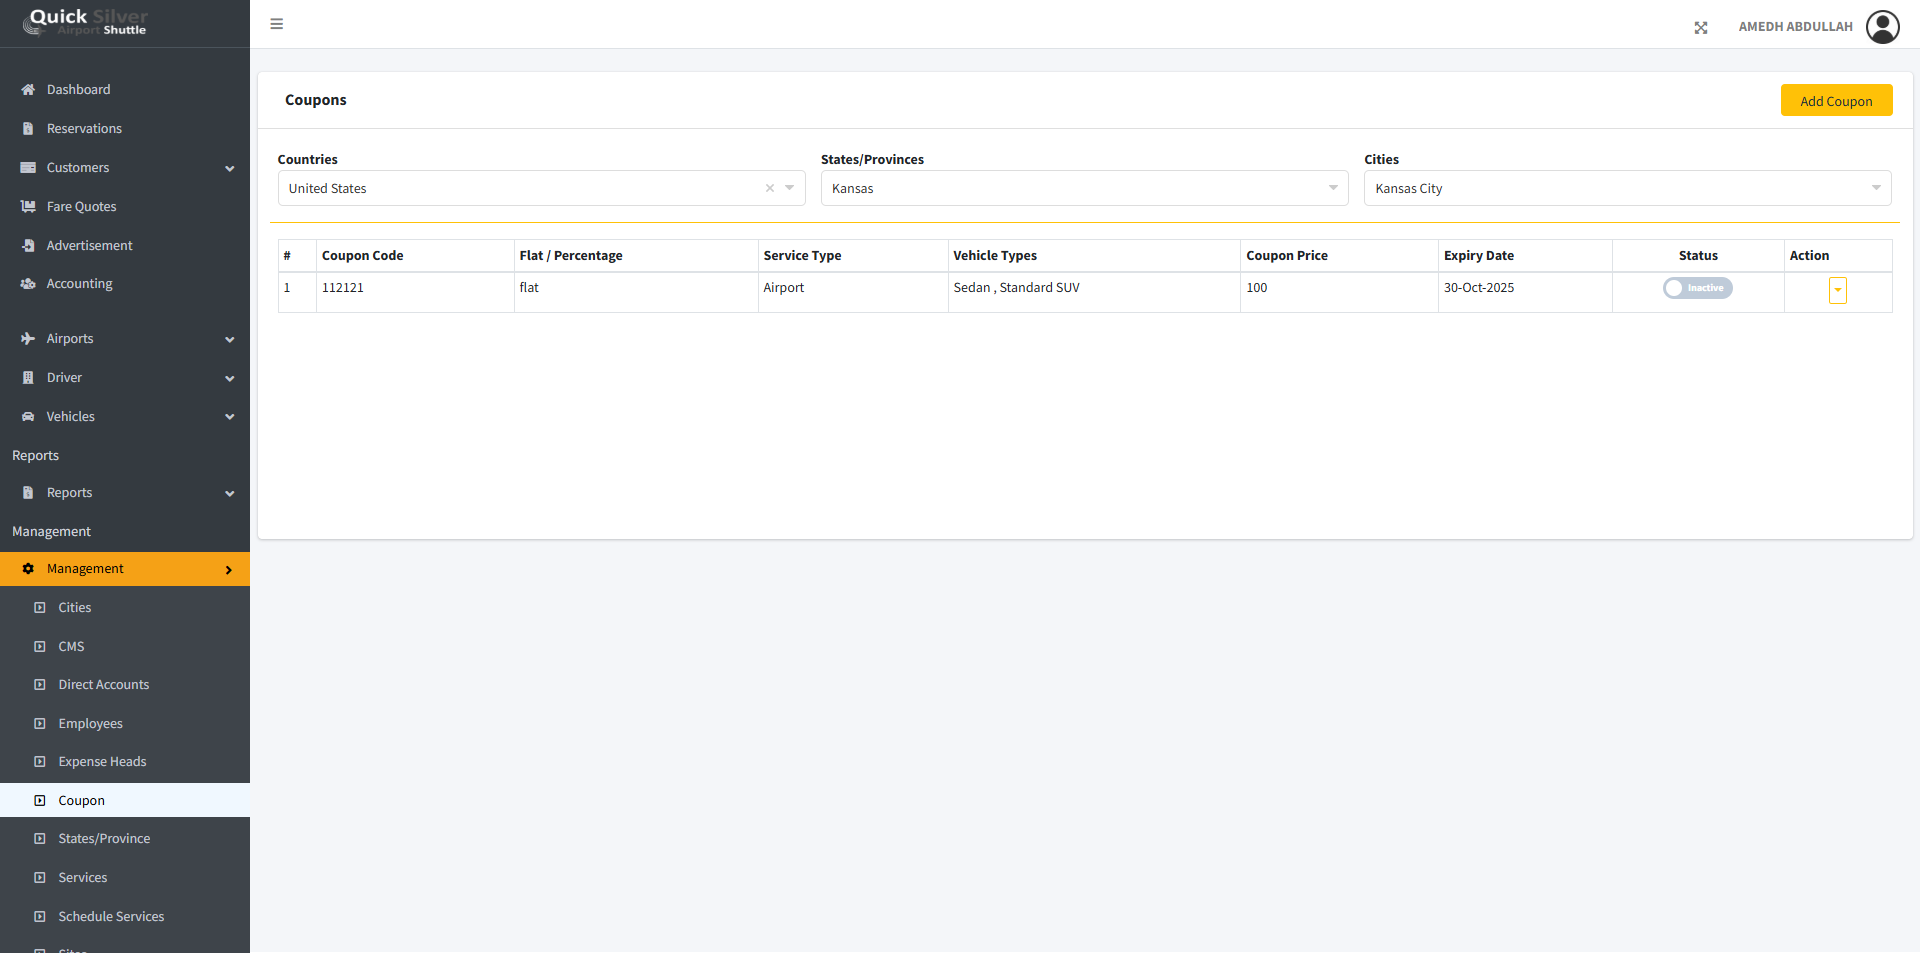Click the Add Coupon button
The width and height of the screenshot is (1920, 953).
click(x=1835, y=101)
